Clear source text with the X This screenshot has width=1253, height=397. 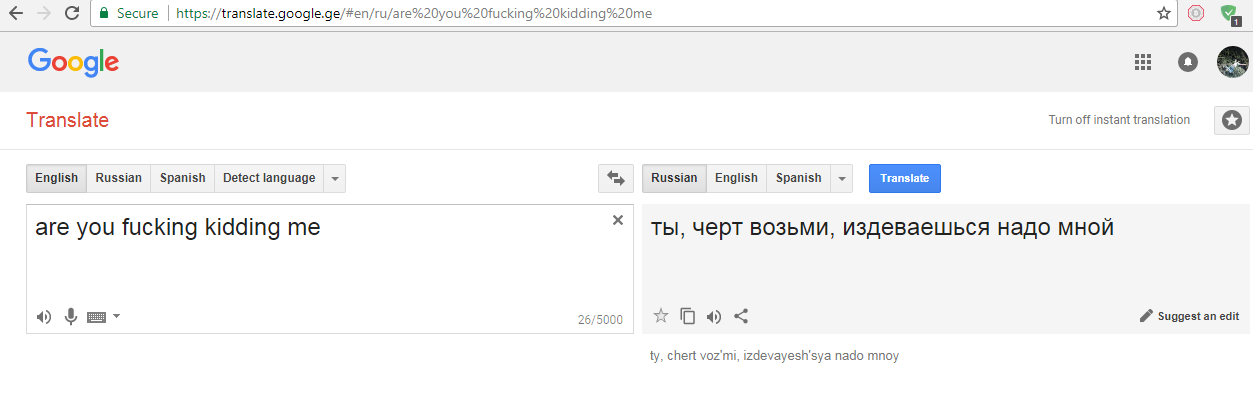pyautogui.click(x=617, y=220)
